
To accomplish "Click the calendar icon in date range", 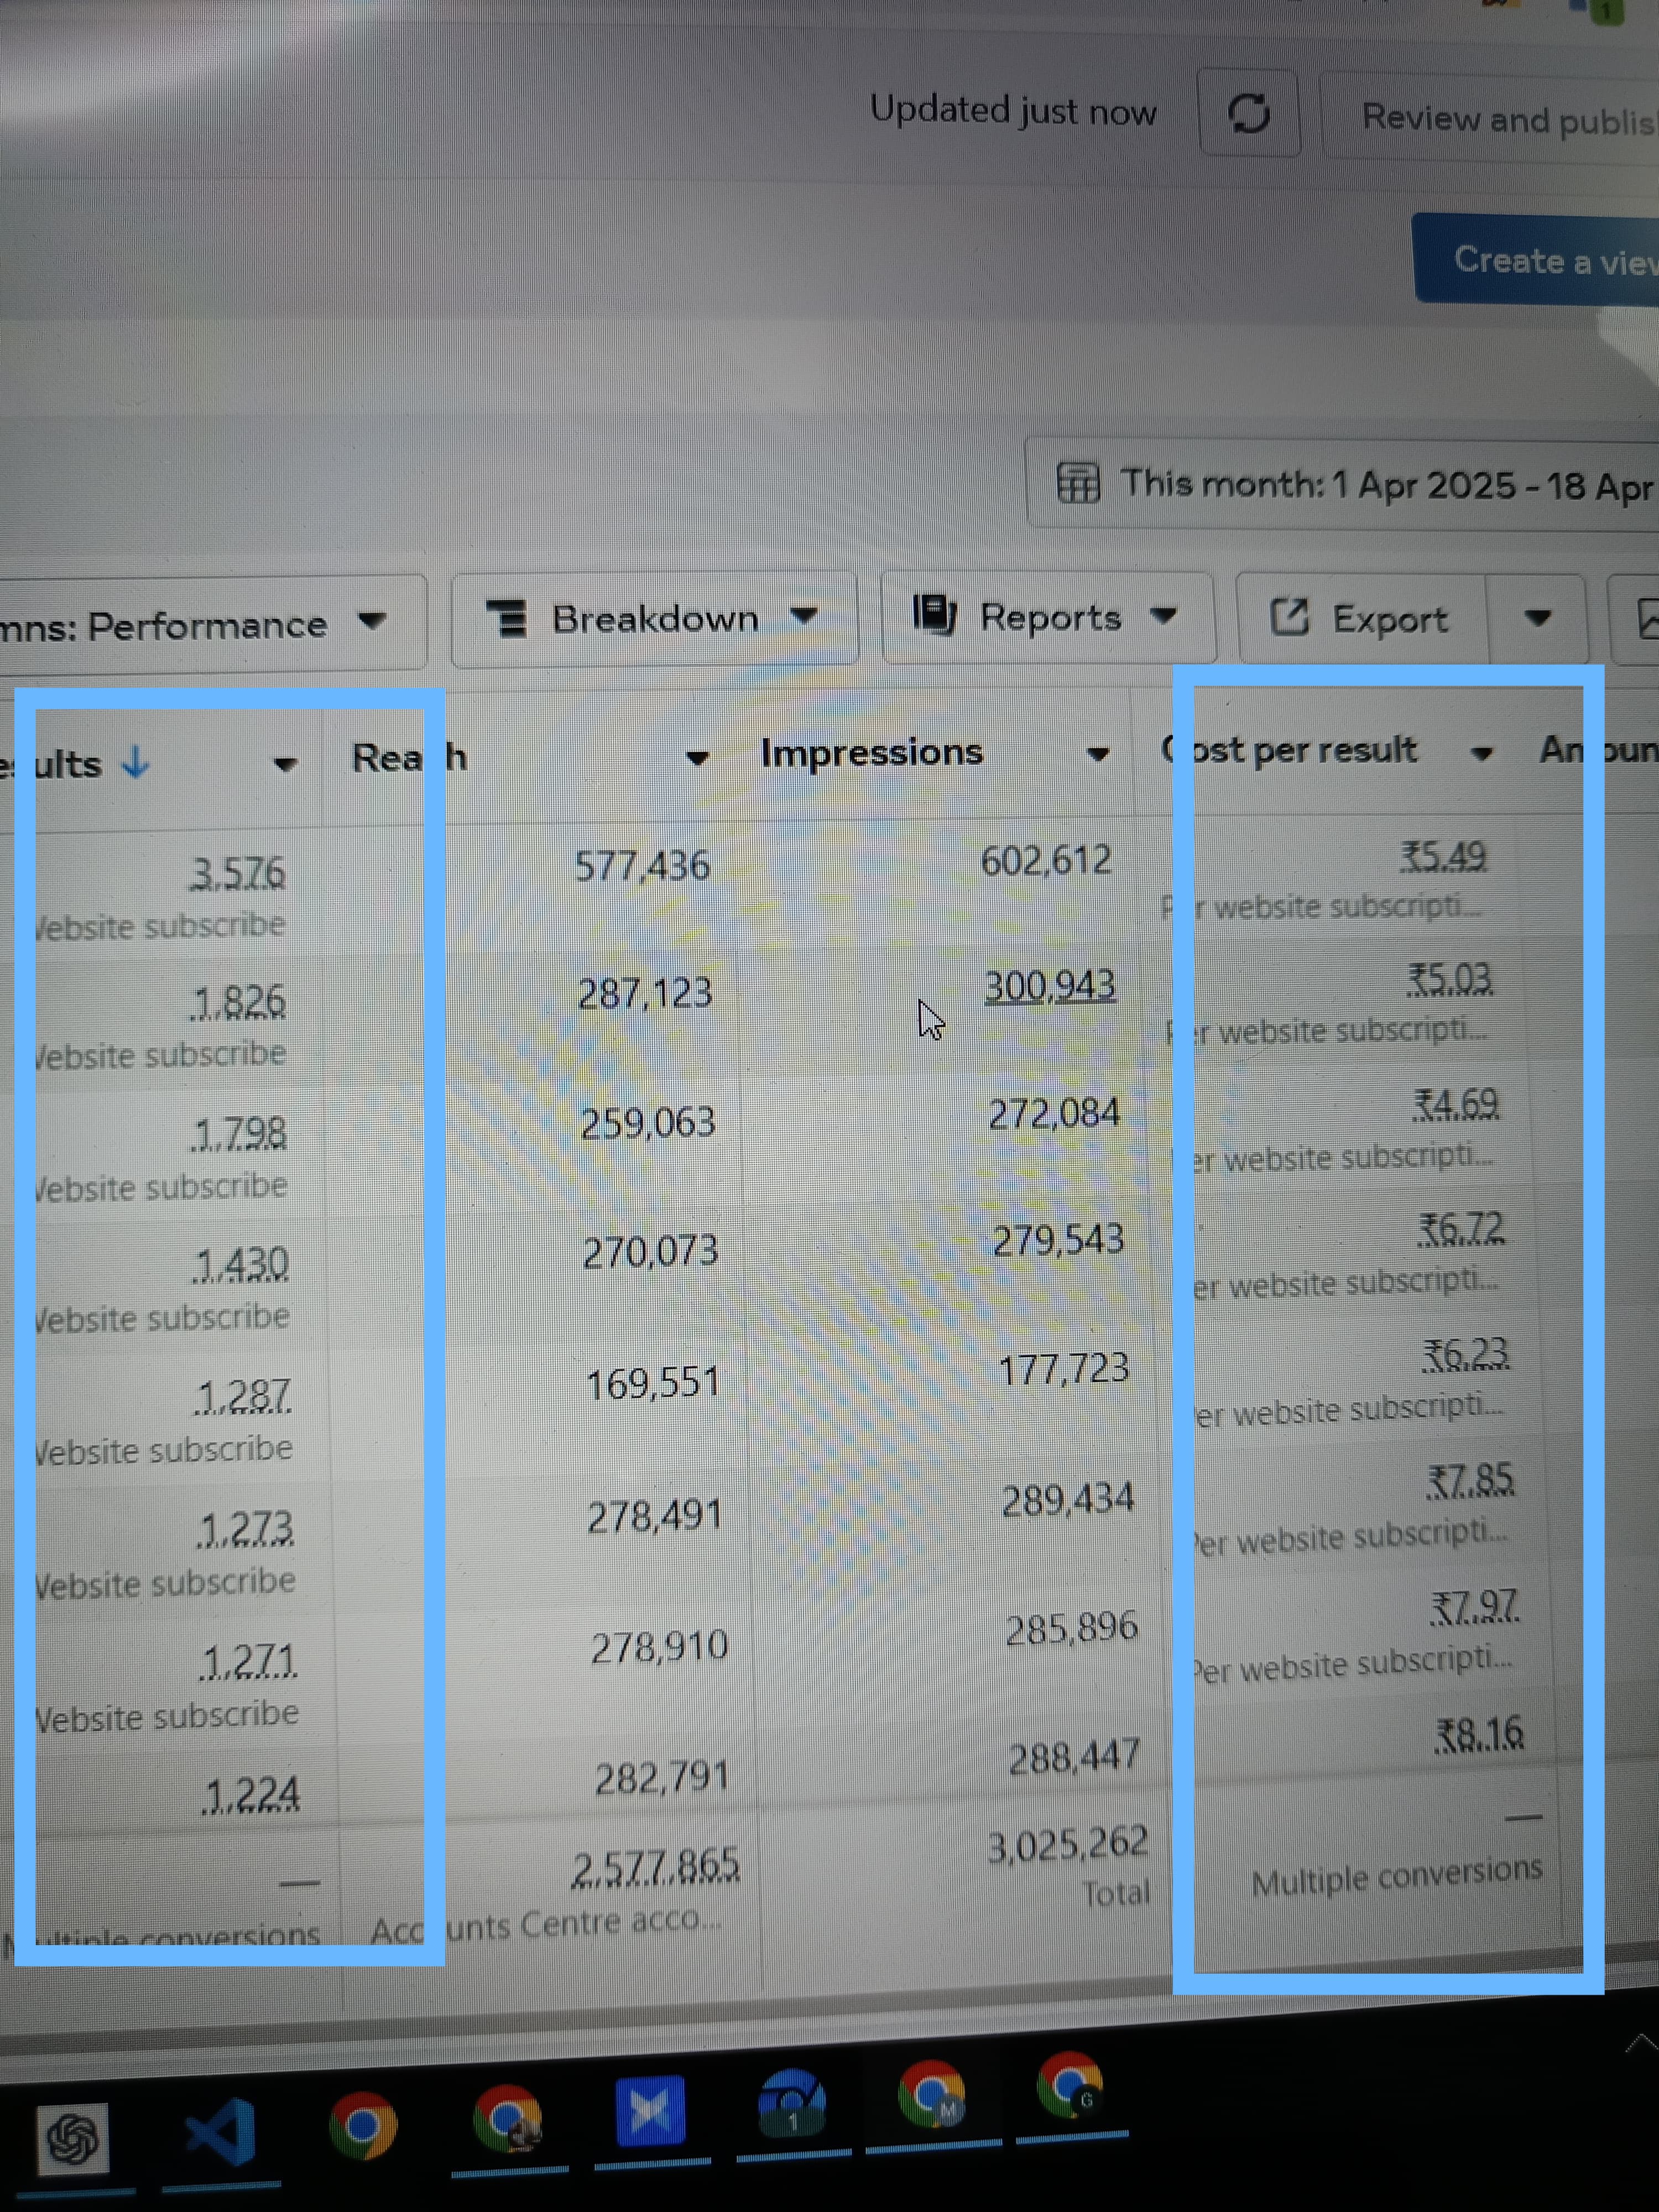I will pos(1078,483).
